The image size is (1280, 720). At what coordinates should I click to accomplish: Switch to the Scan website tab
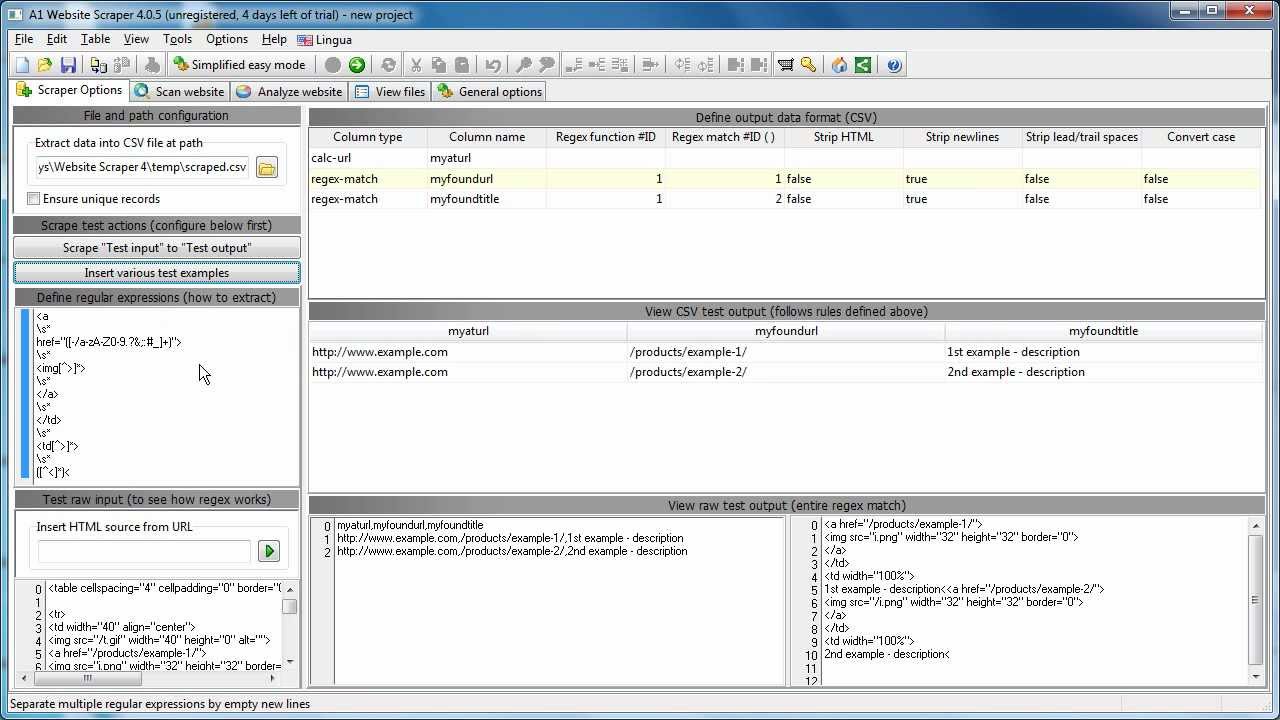point(179,92)
